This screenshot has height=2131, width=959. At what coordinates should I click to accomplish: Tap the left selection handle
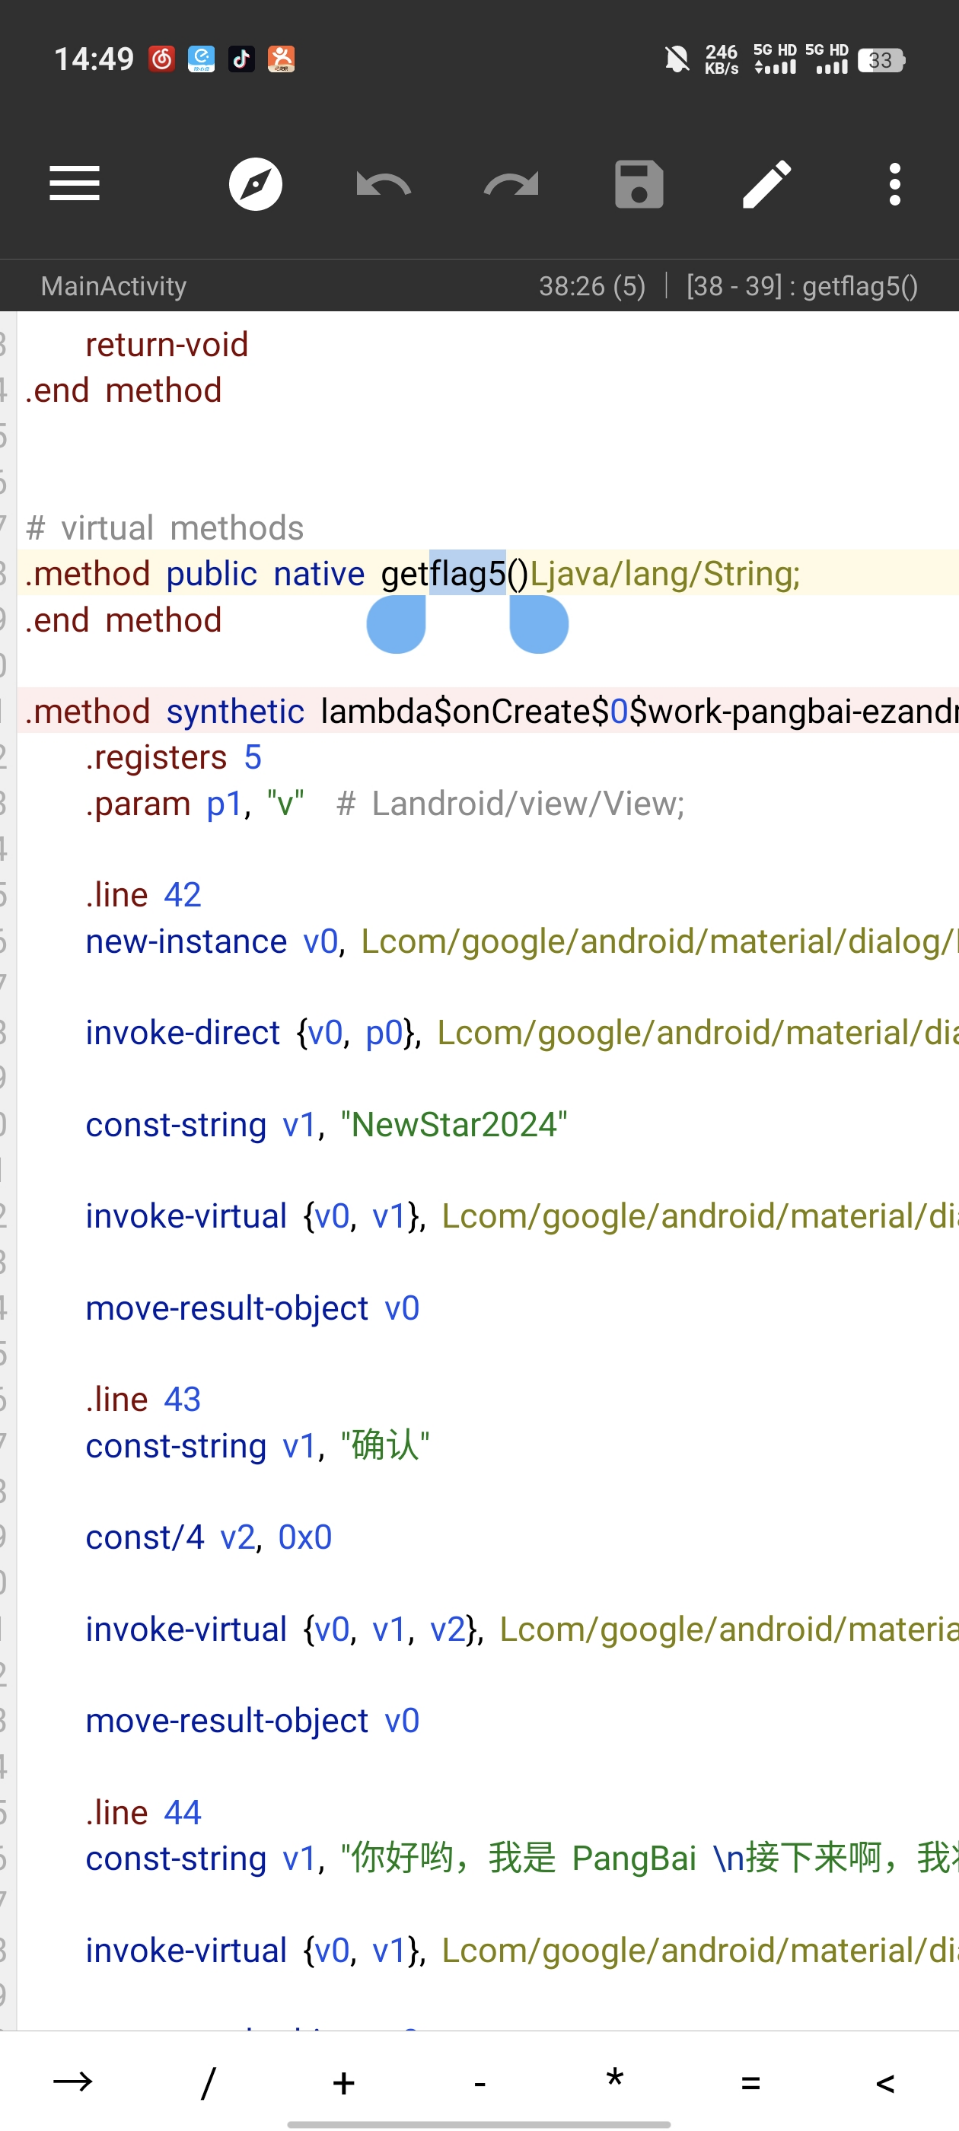tap(397, 624)
